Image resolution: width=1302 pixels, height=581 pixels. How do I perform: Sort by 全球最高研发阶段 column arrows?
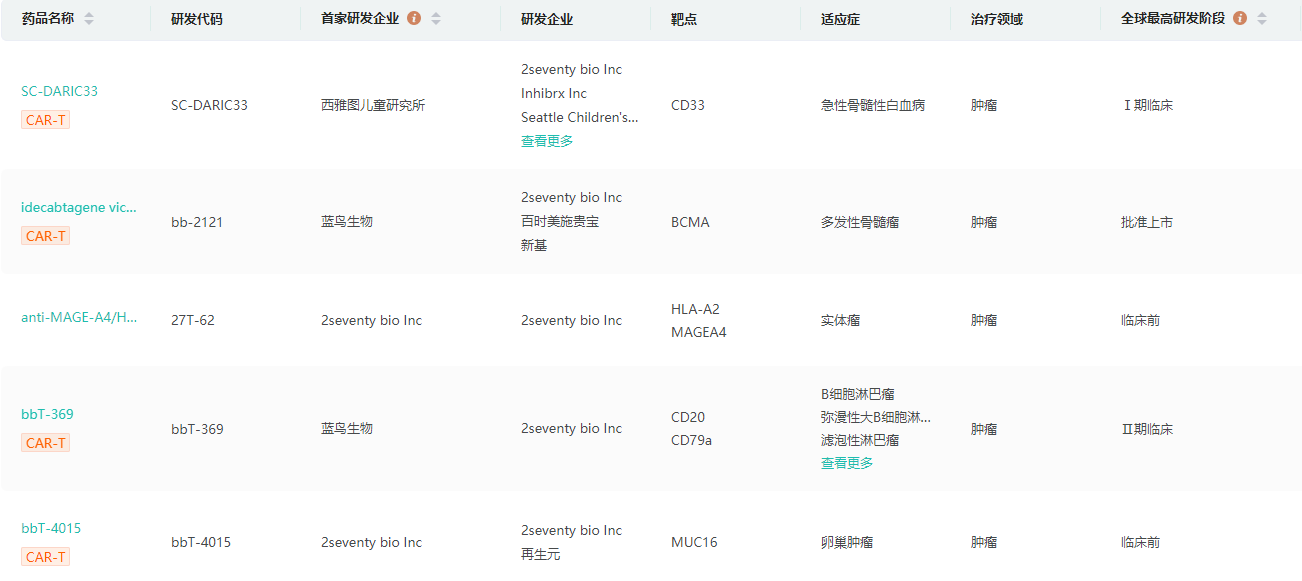(1262, 19)
